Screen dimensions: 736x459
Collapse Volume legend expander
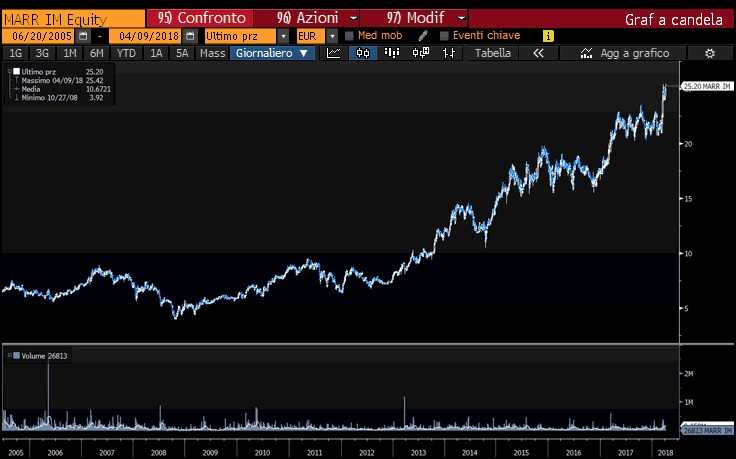pyautogui.click(x=9, y=355)
